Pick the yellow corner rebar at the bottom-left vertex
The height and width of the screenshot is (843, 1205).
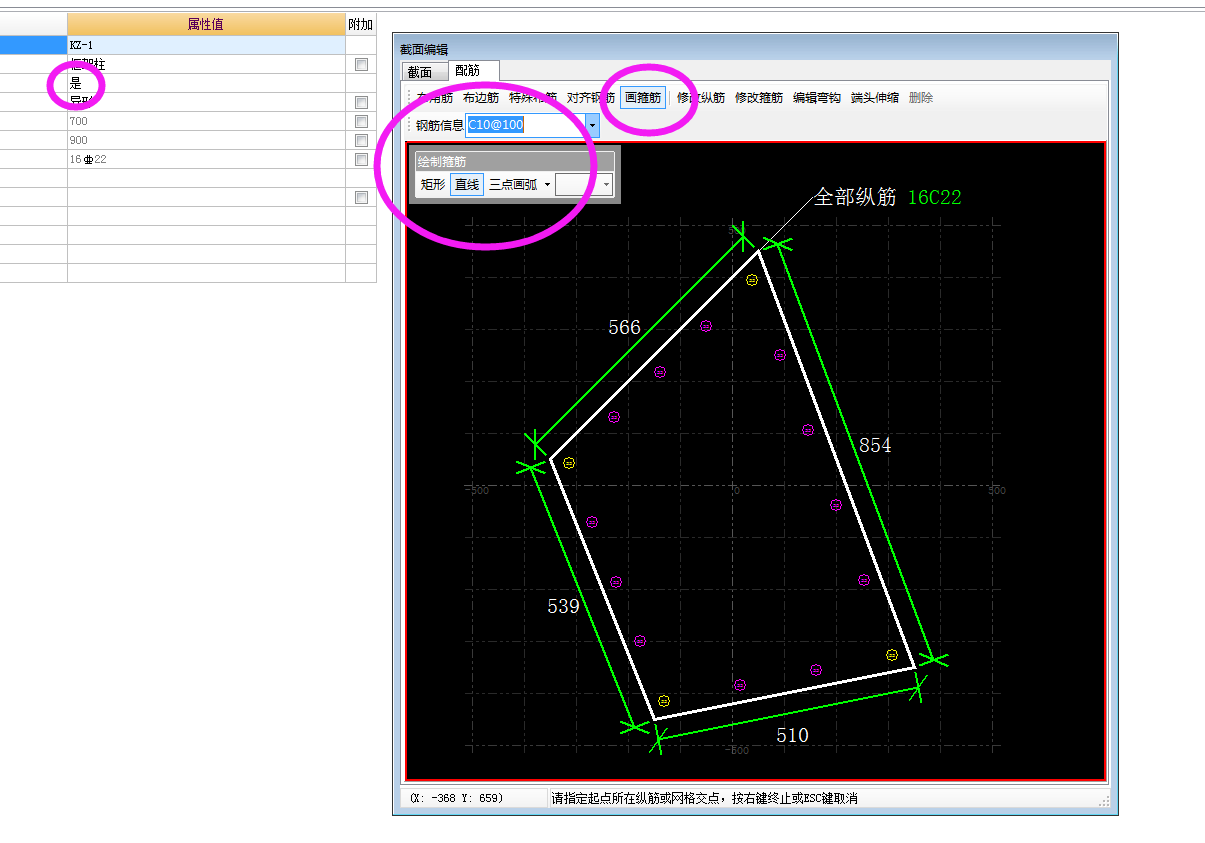pyautogui.click(x=663, y=701)
